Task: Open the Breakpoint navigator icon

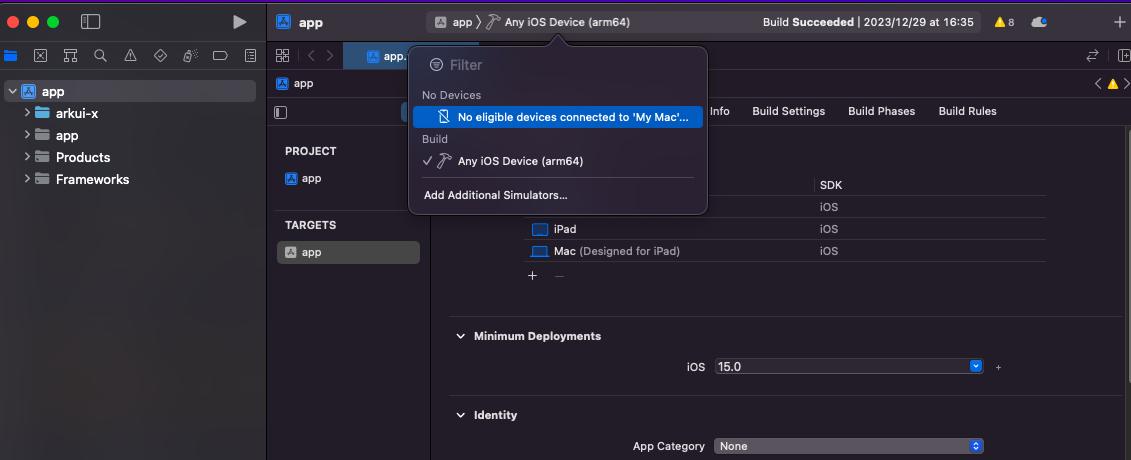Action: 221,56
